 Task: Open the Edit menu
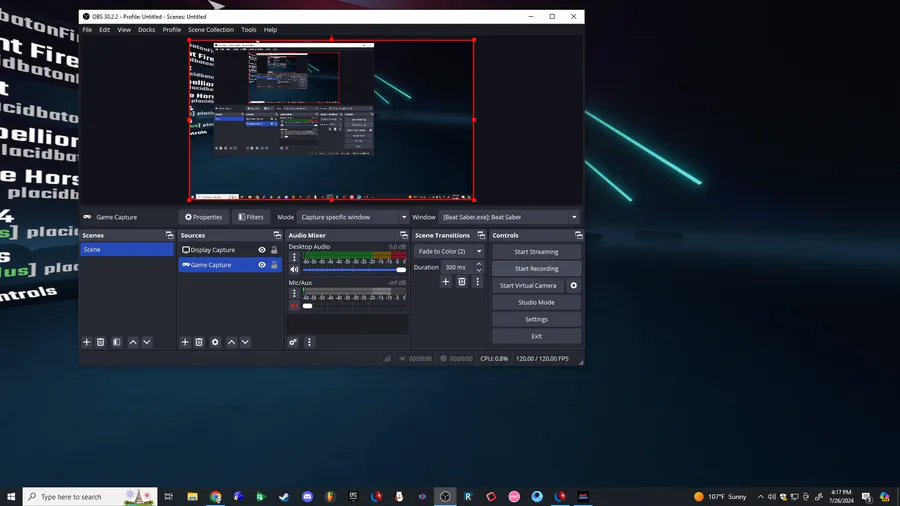pos(104,30)
